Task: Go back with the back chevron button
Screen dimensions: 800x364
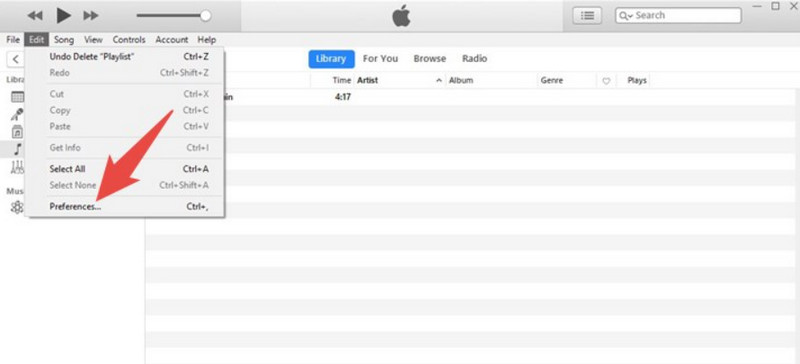Action: (16, 59)
